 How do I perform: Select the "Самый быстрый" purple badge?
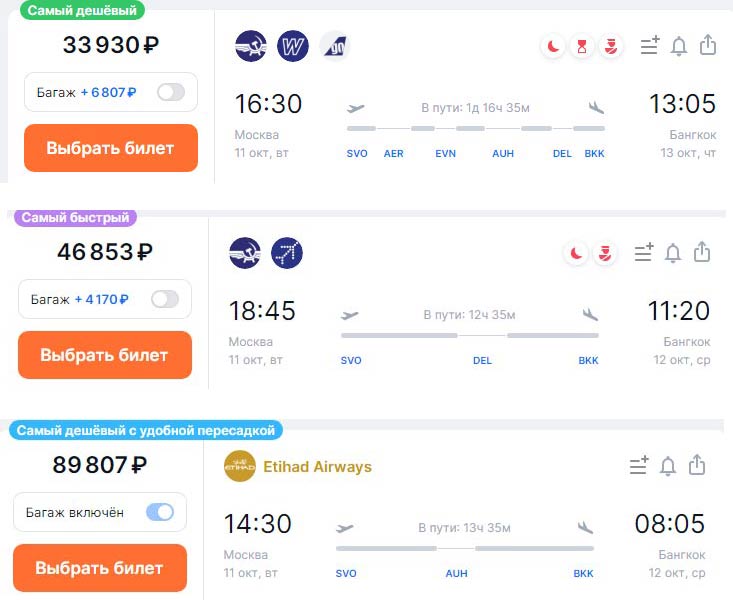(76, 217)
